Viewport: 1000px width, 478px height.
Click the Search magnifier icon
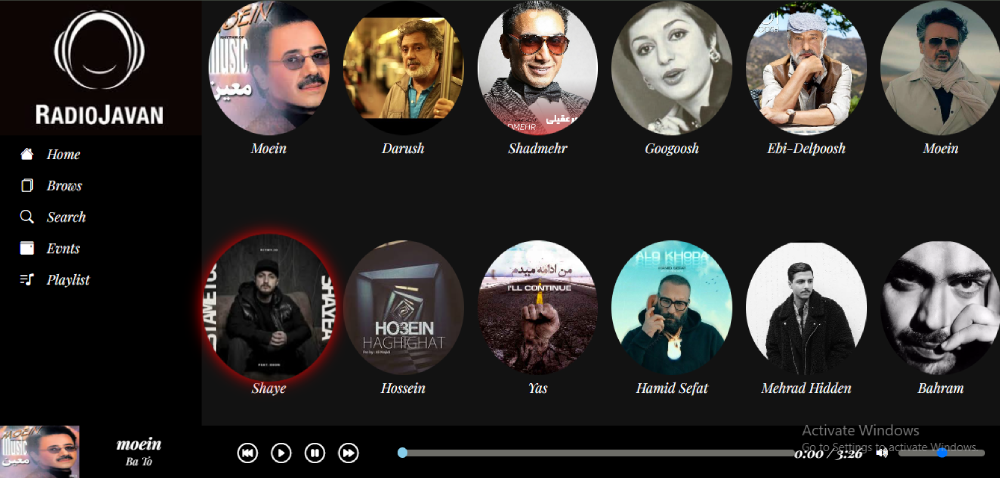pyautogui.click(x=27, y=217)
